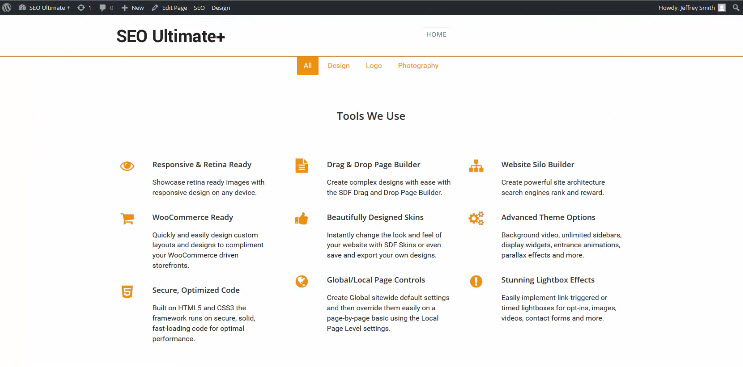
Task: Click the WooCommerce Ready heading
Action: (193, 217)
